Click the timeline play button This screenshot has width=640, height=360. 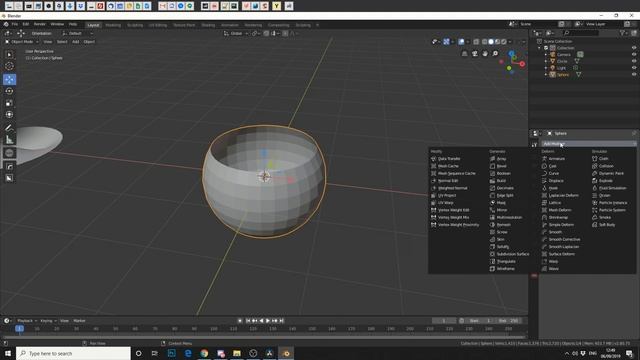click(x=268, y=321)
